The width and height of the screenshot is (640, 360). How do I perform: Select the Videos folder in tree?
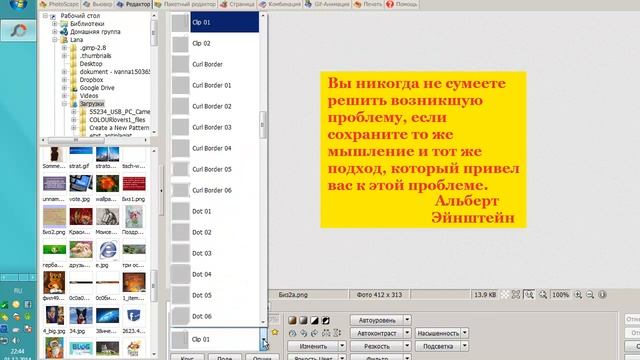[89, 96]
